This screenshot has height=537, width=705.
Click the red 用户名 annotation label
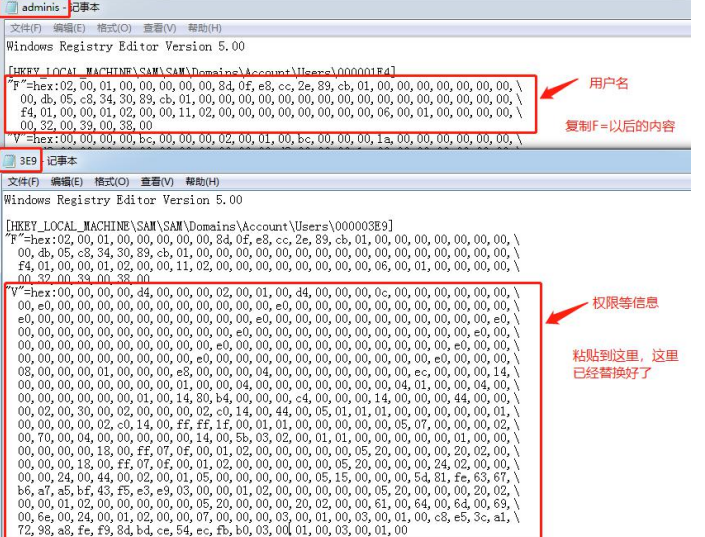[x=608, y=84]
